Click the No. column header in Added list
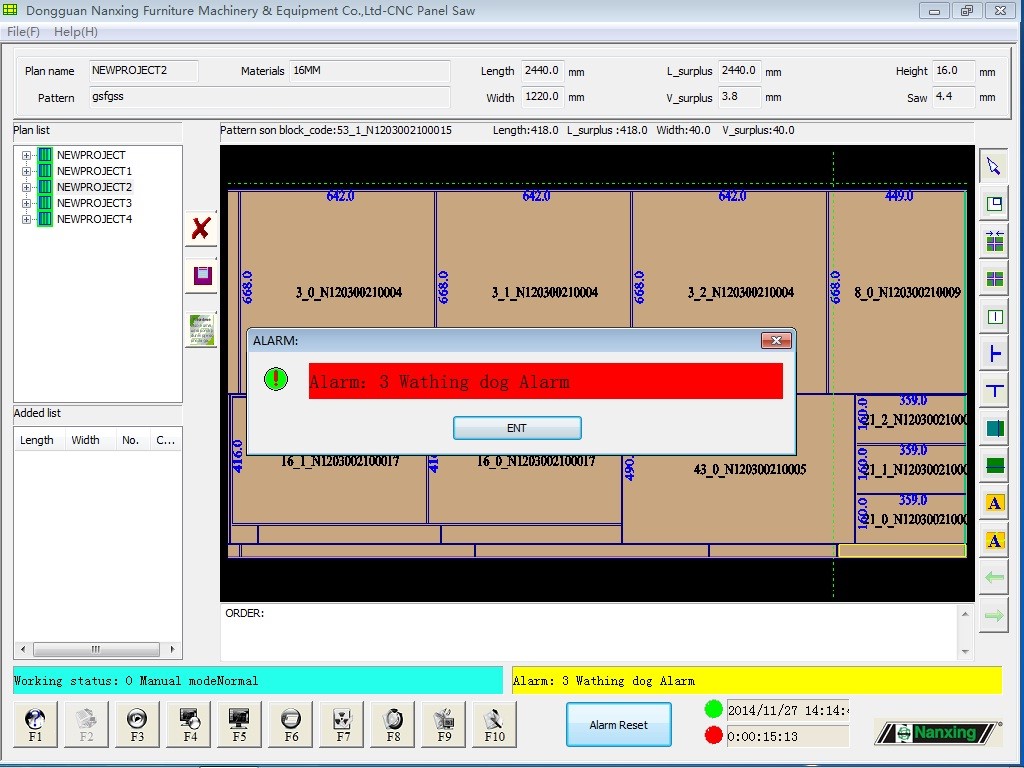This screenshot has height=768, width=1024. click(x=131, y=440)
